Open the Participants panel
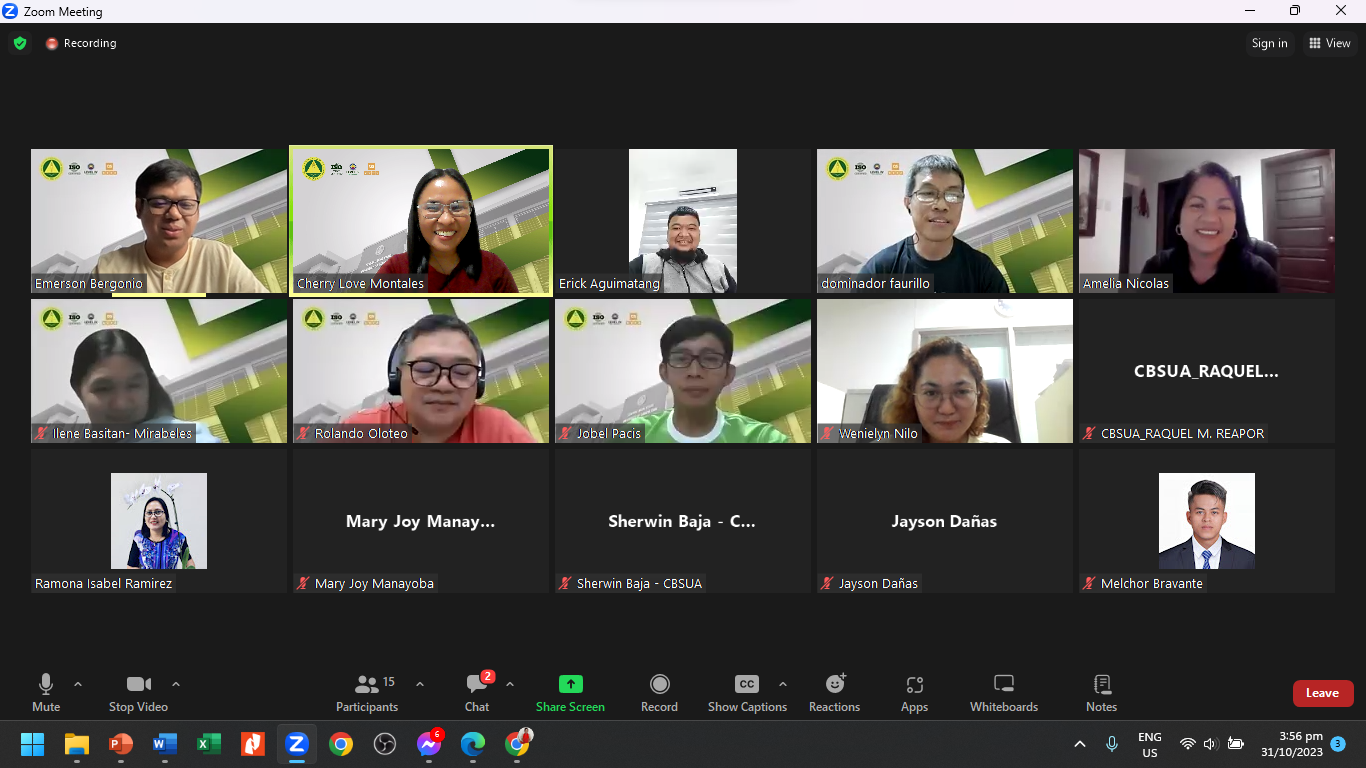This screenshot has height=768, width=1366. click(x=367, y=693)
